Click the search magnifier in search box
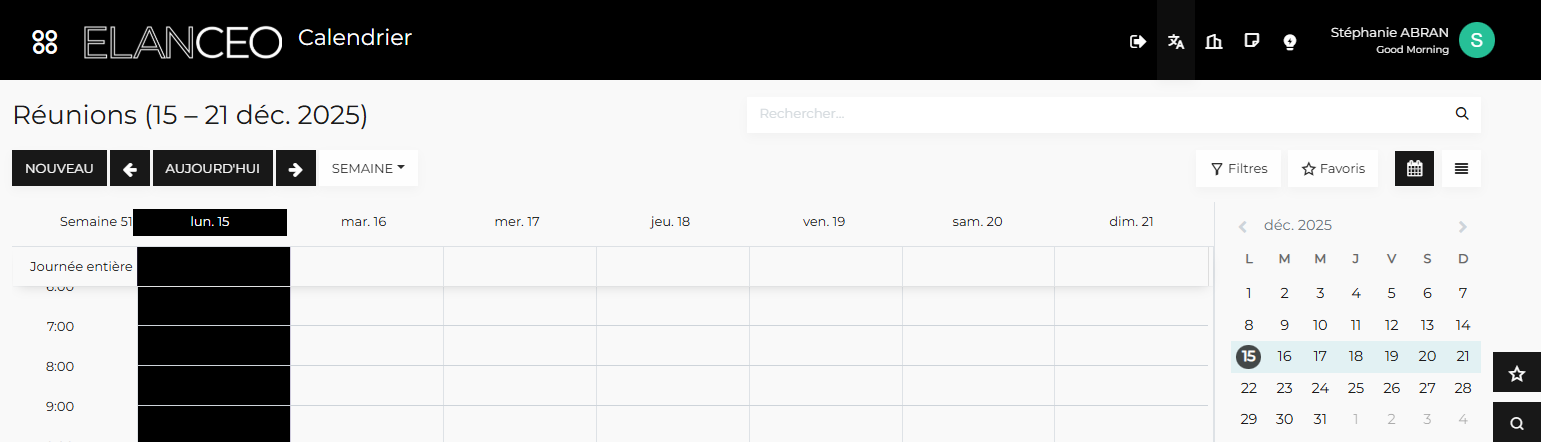Image resolution: width=1541 pixels, height=442 pixels. click(x=1462, y=114)
